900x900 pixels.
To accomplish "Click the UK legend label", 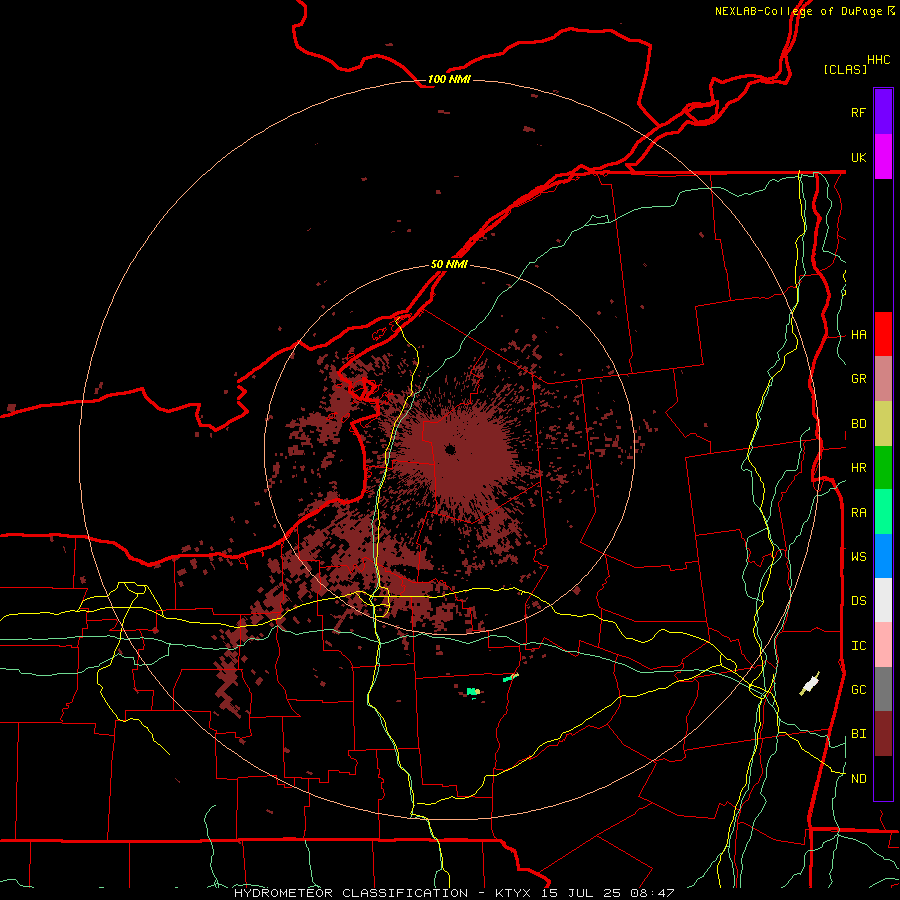I will click(x=858, y=157).
